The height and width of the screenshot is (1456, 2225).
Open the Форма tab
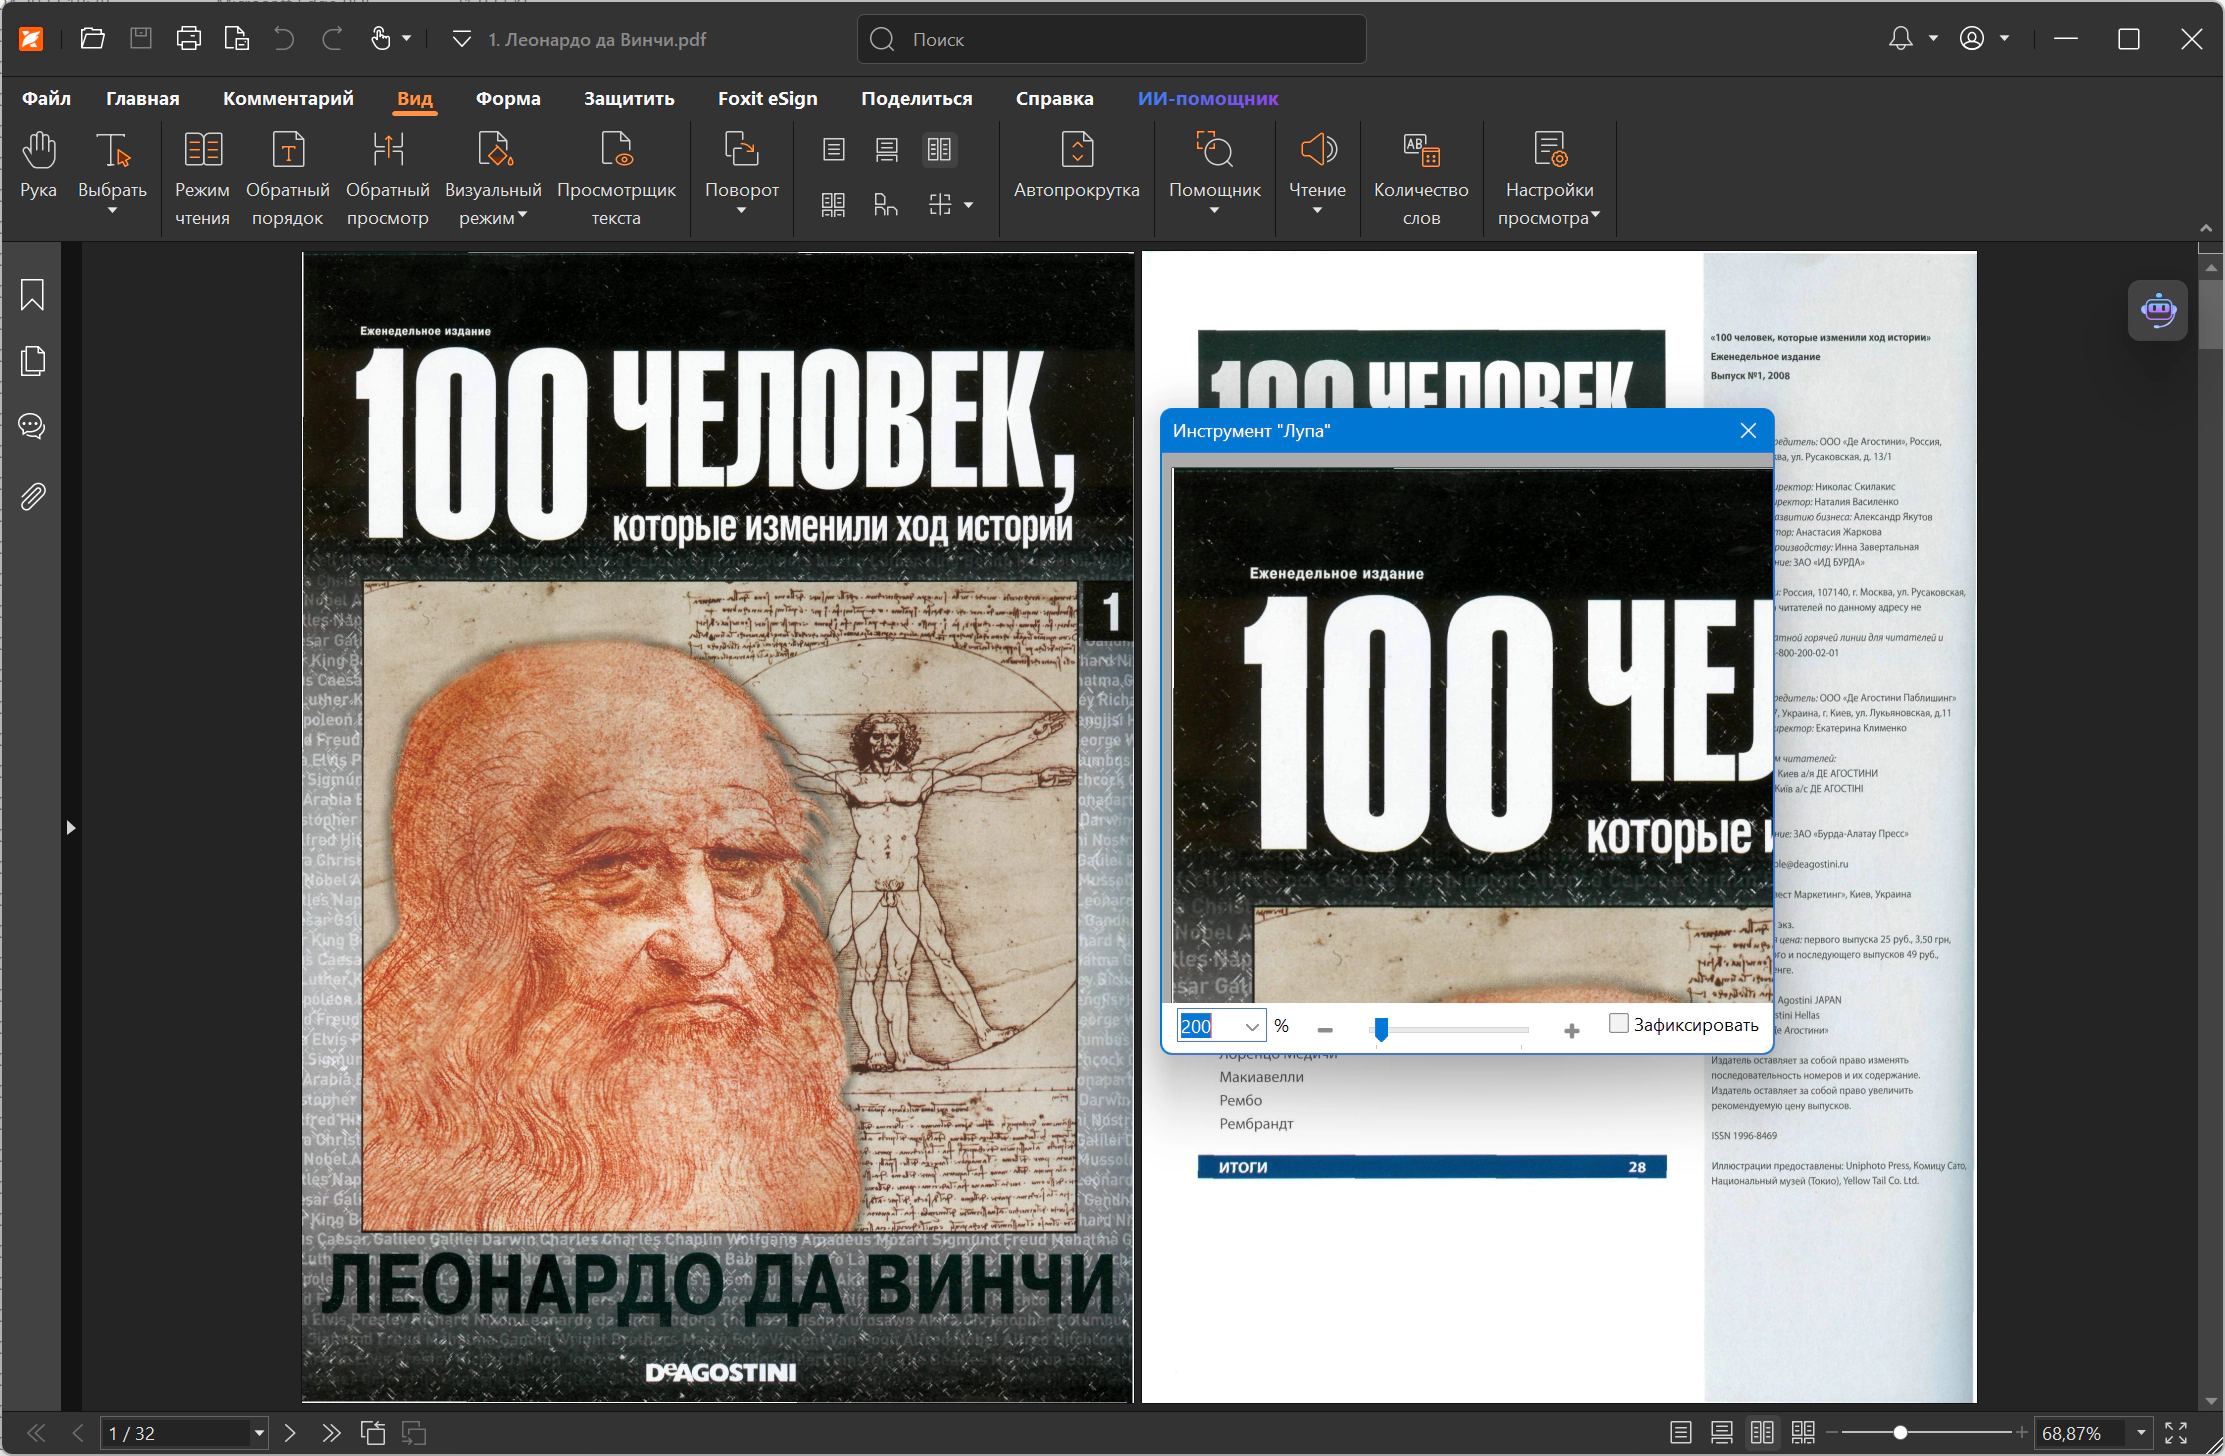(508, 99)
